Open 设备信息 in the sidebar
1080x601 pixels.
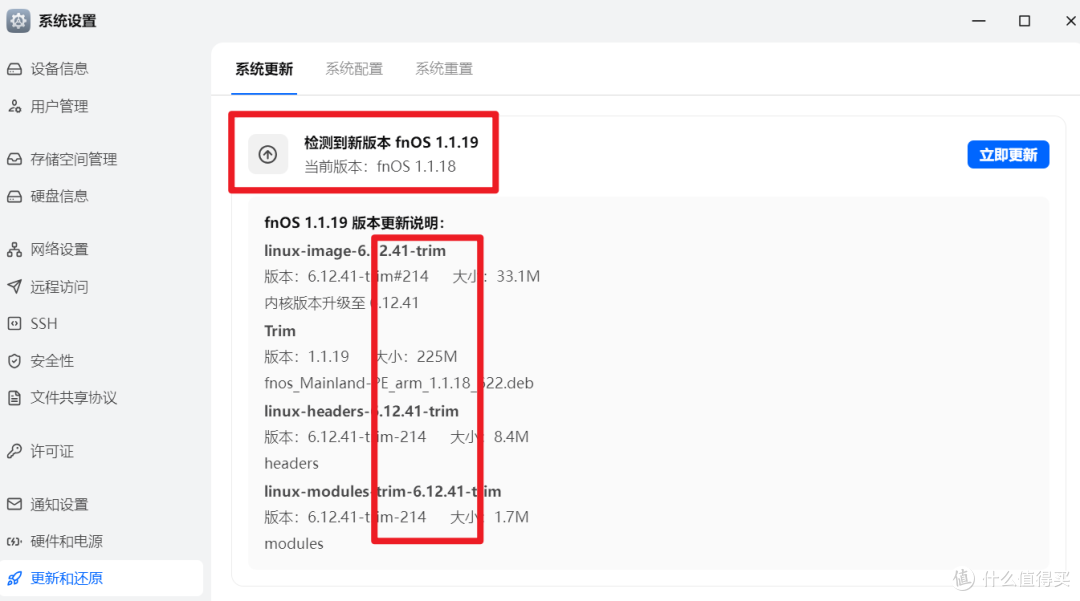pos(59,69)
